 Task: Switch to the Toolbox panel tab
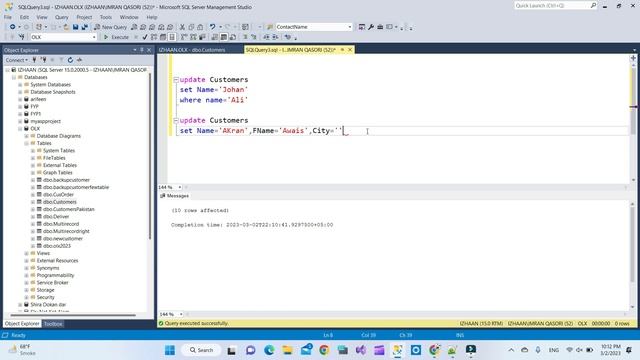53,324
